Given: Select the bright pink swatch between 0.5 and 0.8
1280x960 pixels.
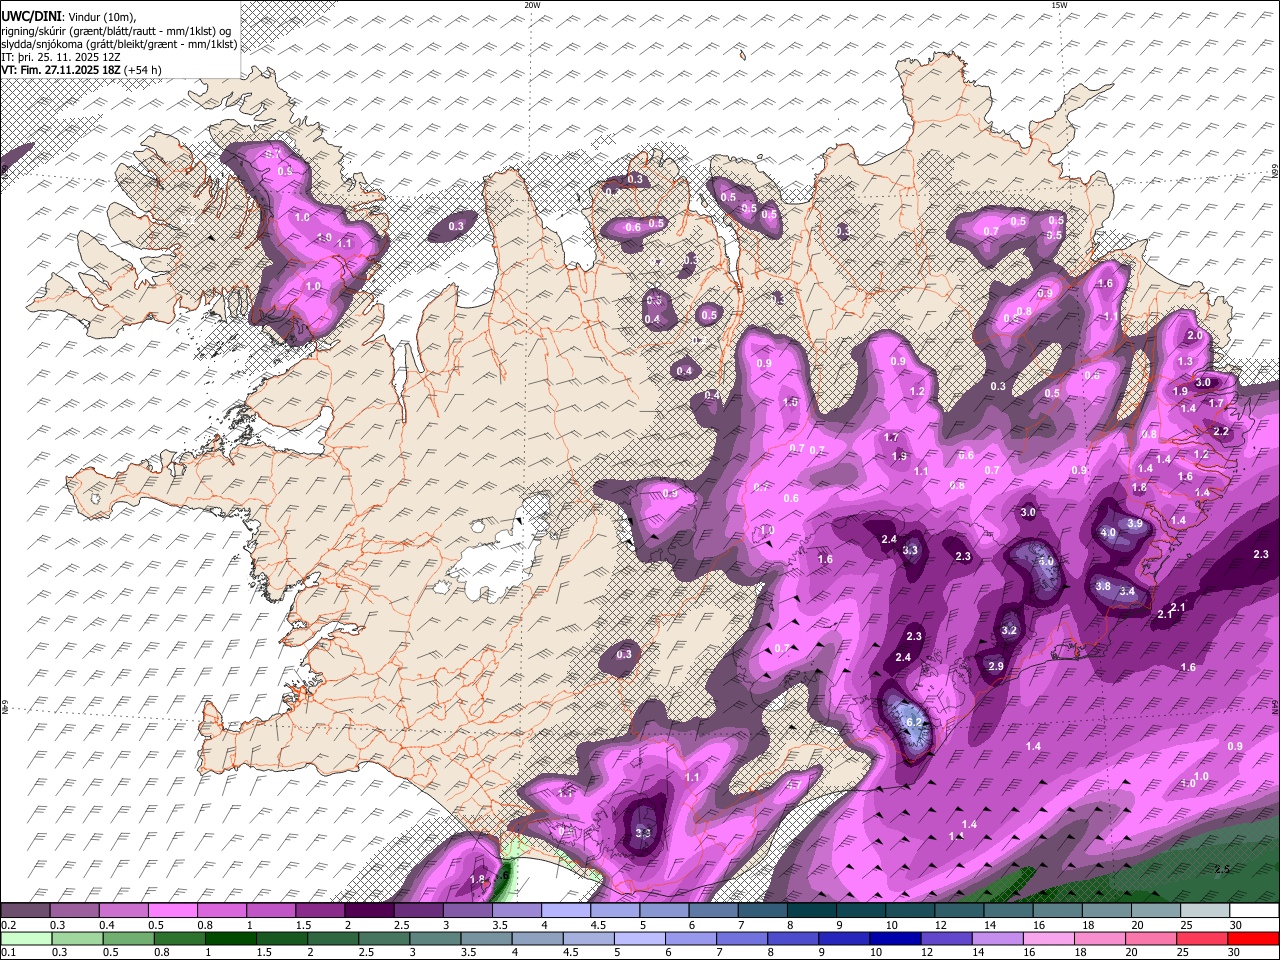Looking at the screenshot, I should coord(172,911).
